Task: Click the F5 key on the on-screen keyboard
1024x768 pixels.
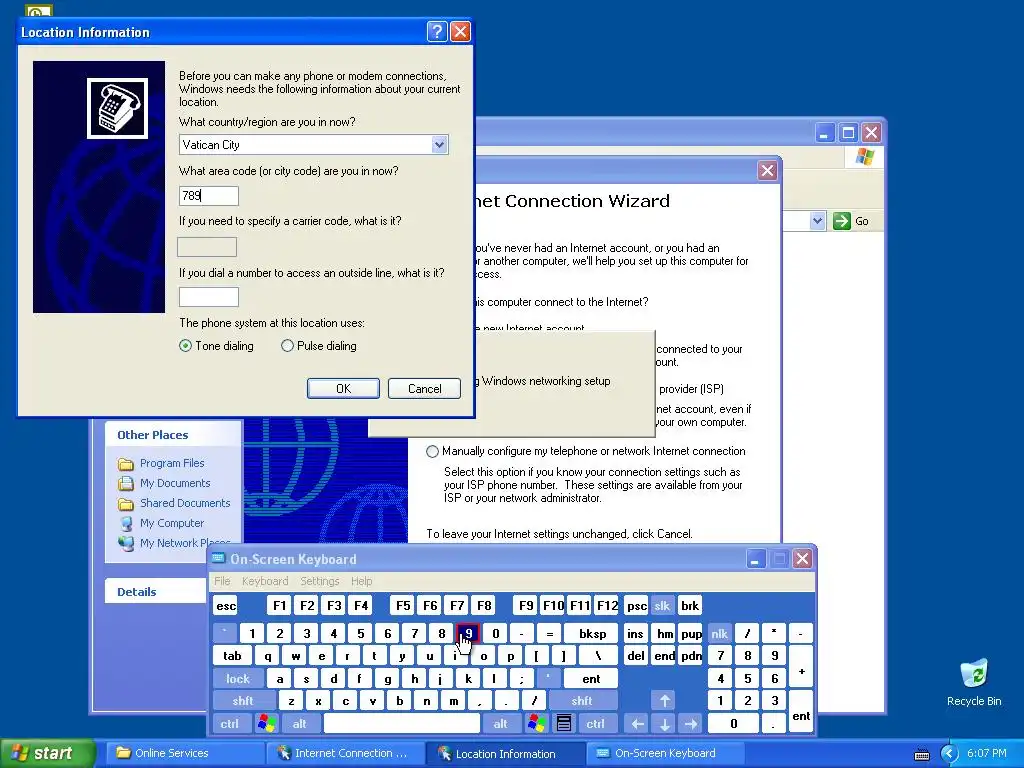Action: tap(403, 606)
